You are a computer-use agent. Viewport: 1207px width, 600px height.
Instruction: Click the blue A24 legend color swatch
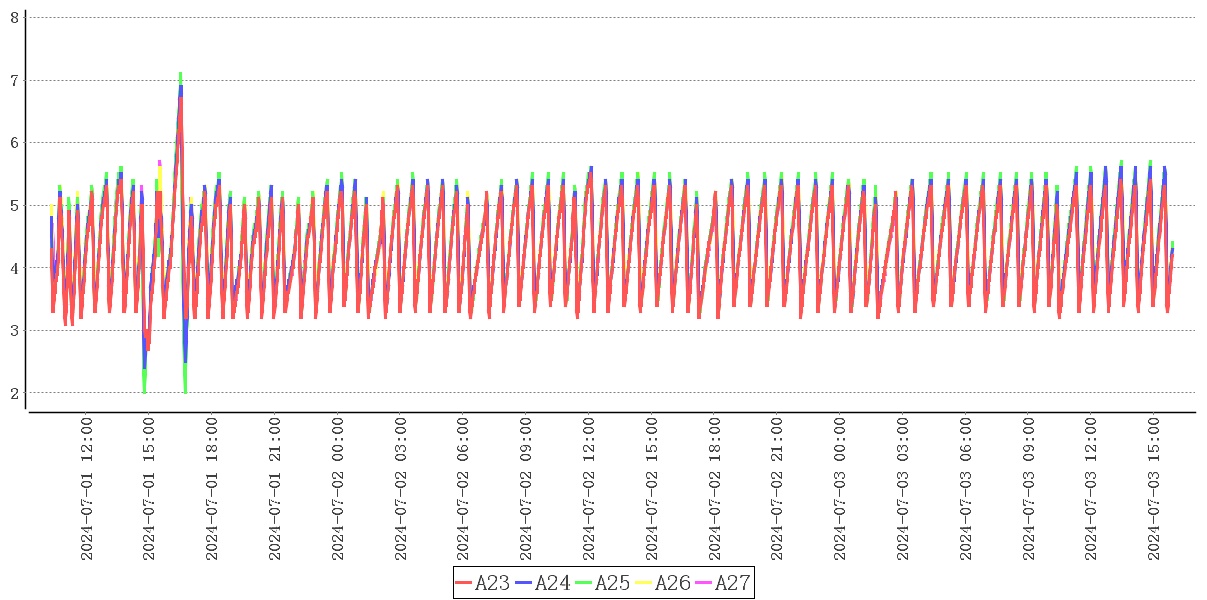click(x=524, y=583)
